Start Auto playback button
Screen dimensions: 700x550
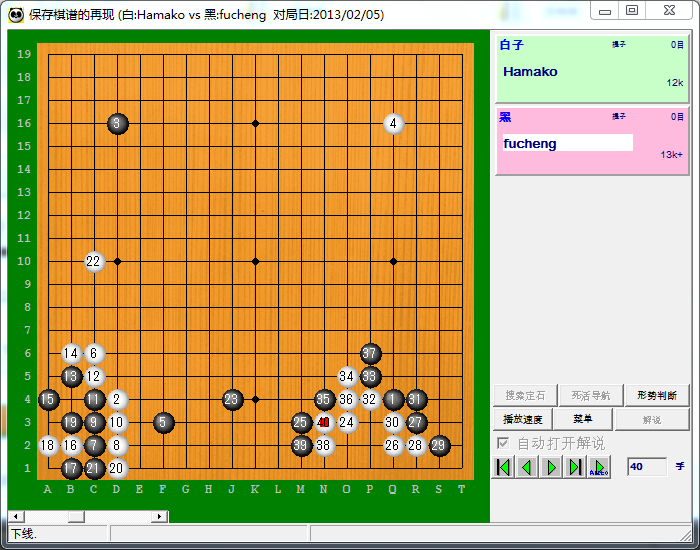[599, 467]
